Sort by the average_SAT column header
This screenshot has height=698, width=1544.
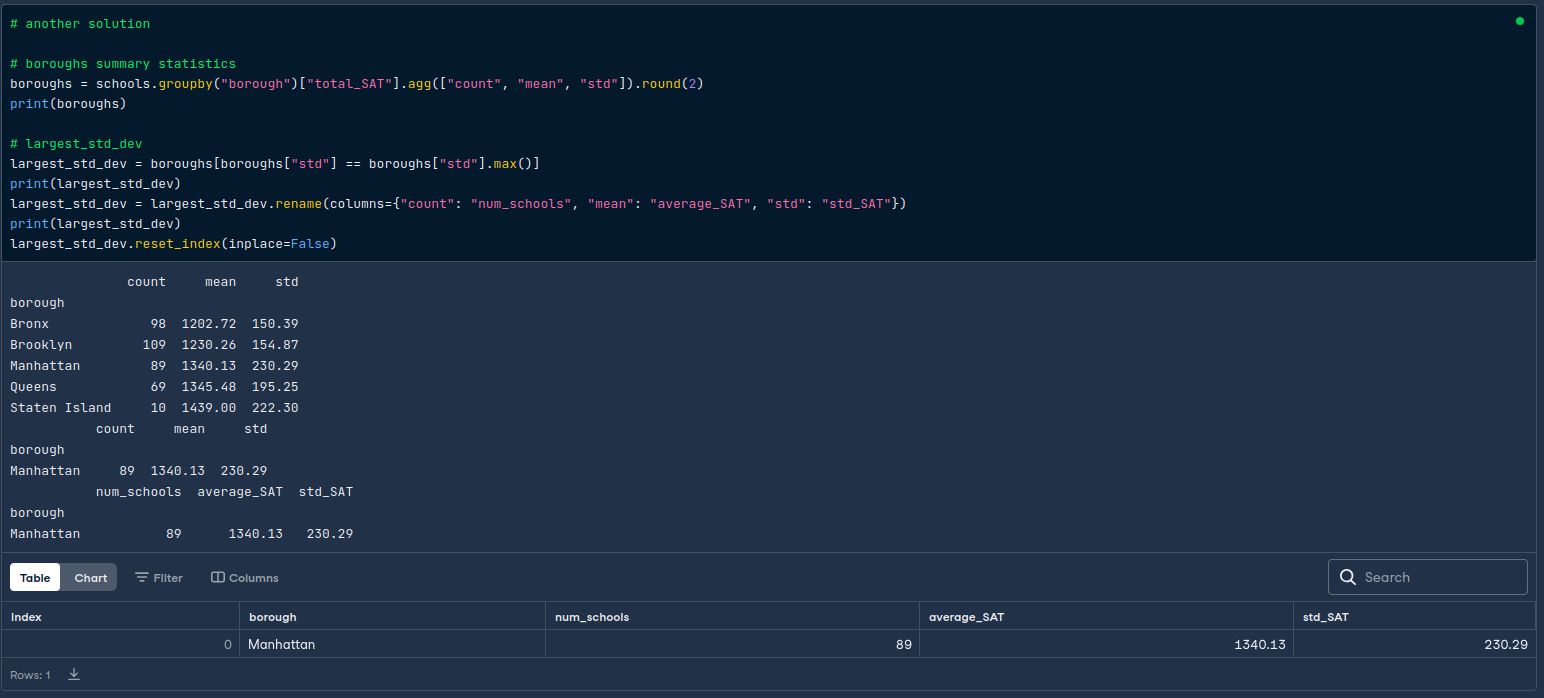click(x=1106, y=617)
